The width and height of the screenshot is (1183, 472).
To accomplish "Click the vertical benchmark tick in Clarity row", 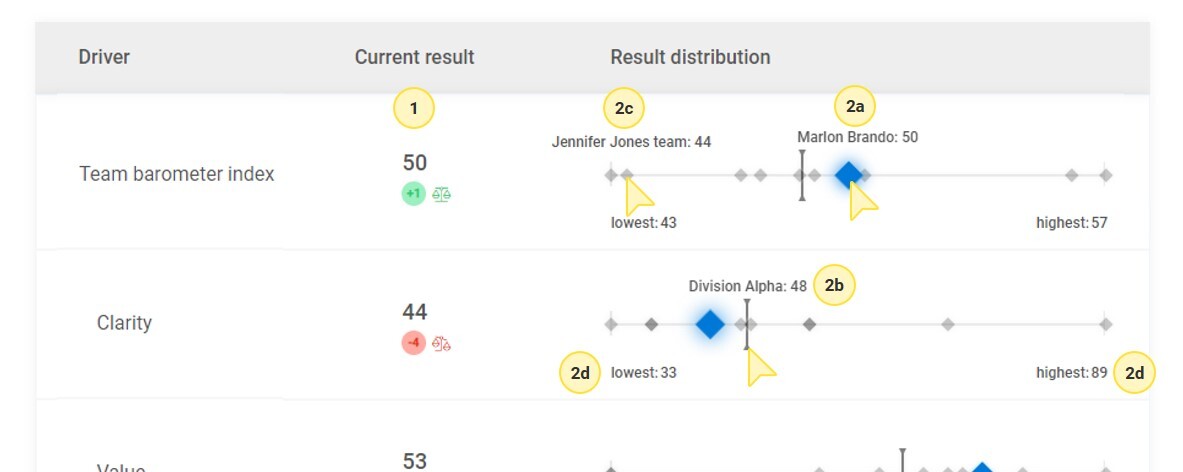I will 747,324.
